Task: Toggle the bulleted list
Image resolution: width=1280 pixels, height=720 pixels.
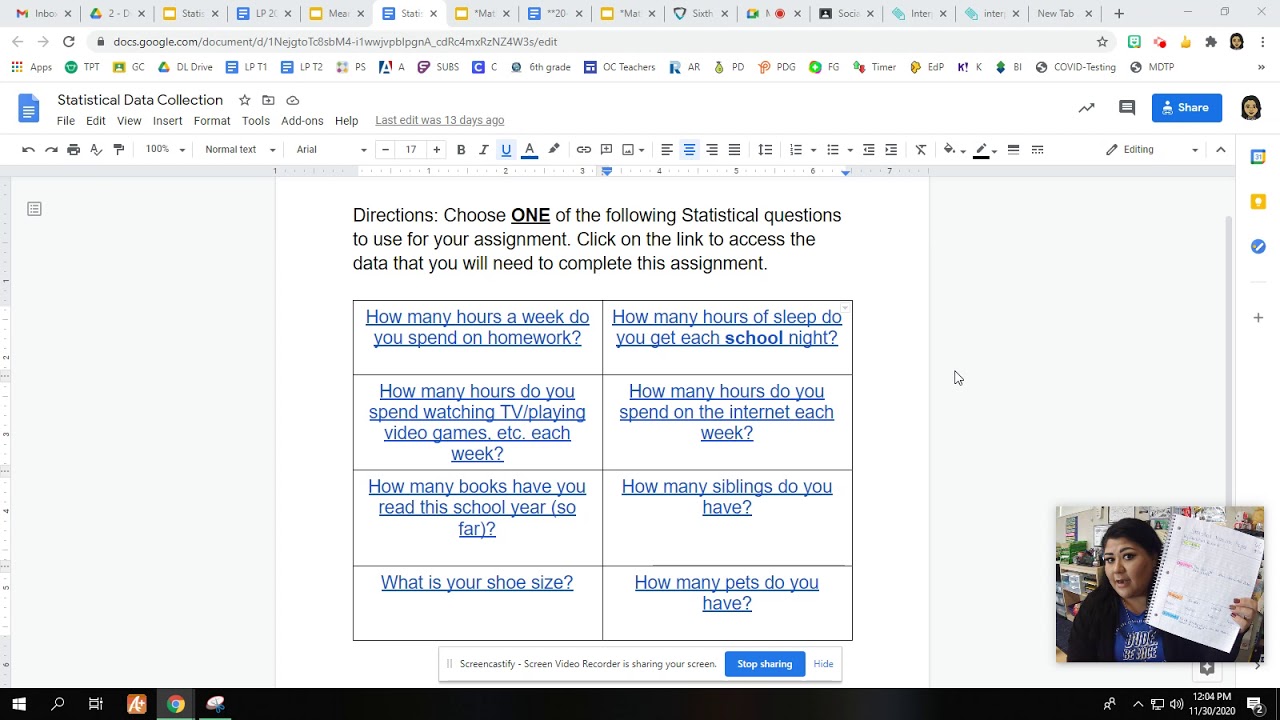Action: click(x=832, y=150)
